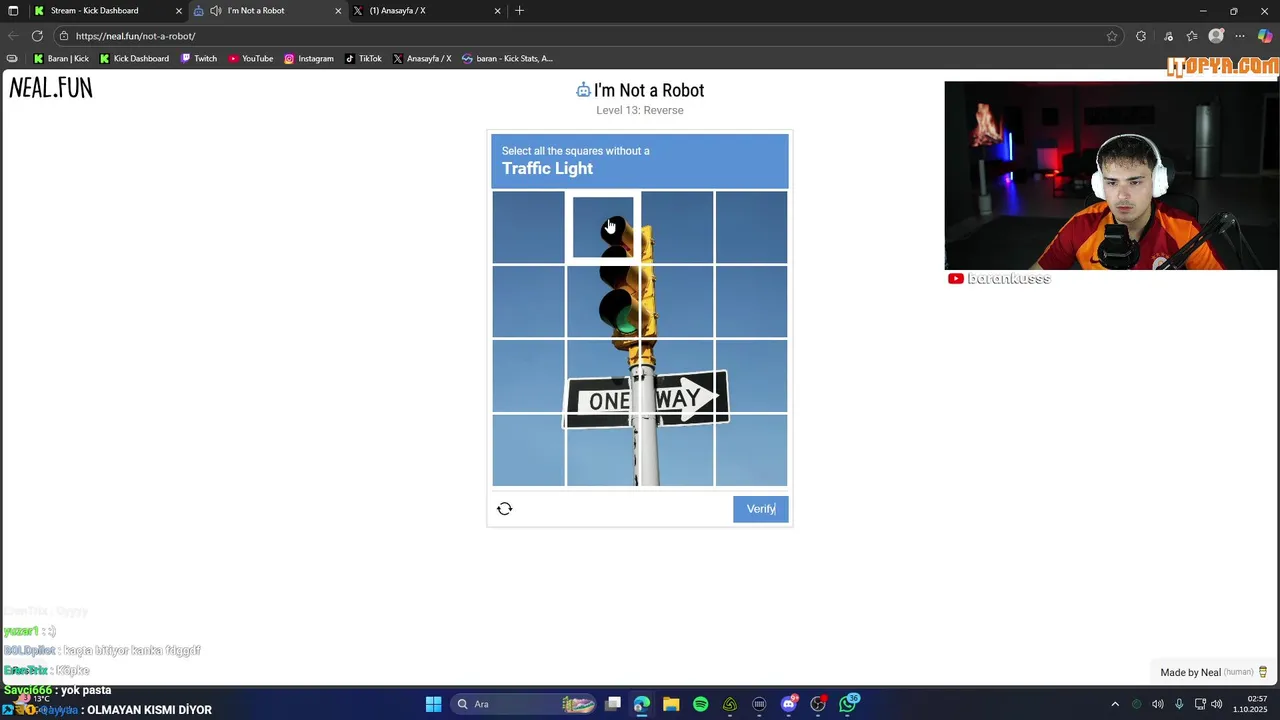Screen dimensions: 1280x720
Task: Open Task View from the taskbar
Action: 613,704
